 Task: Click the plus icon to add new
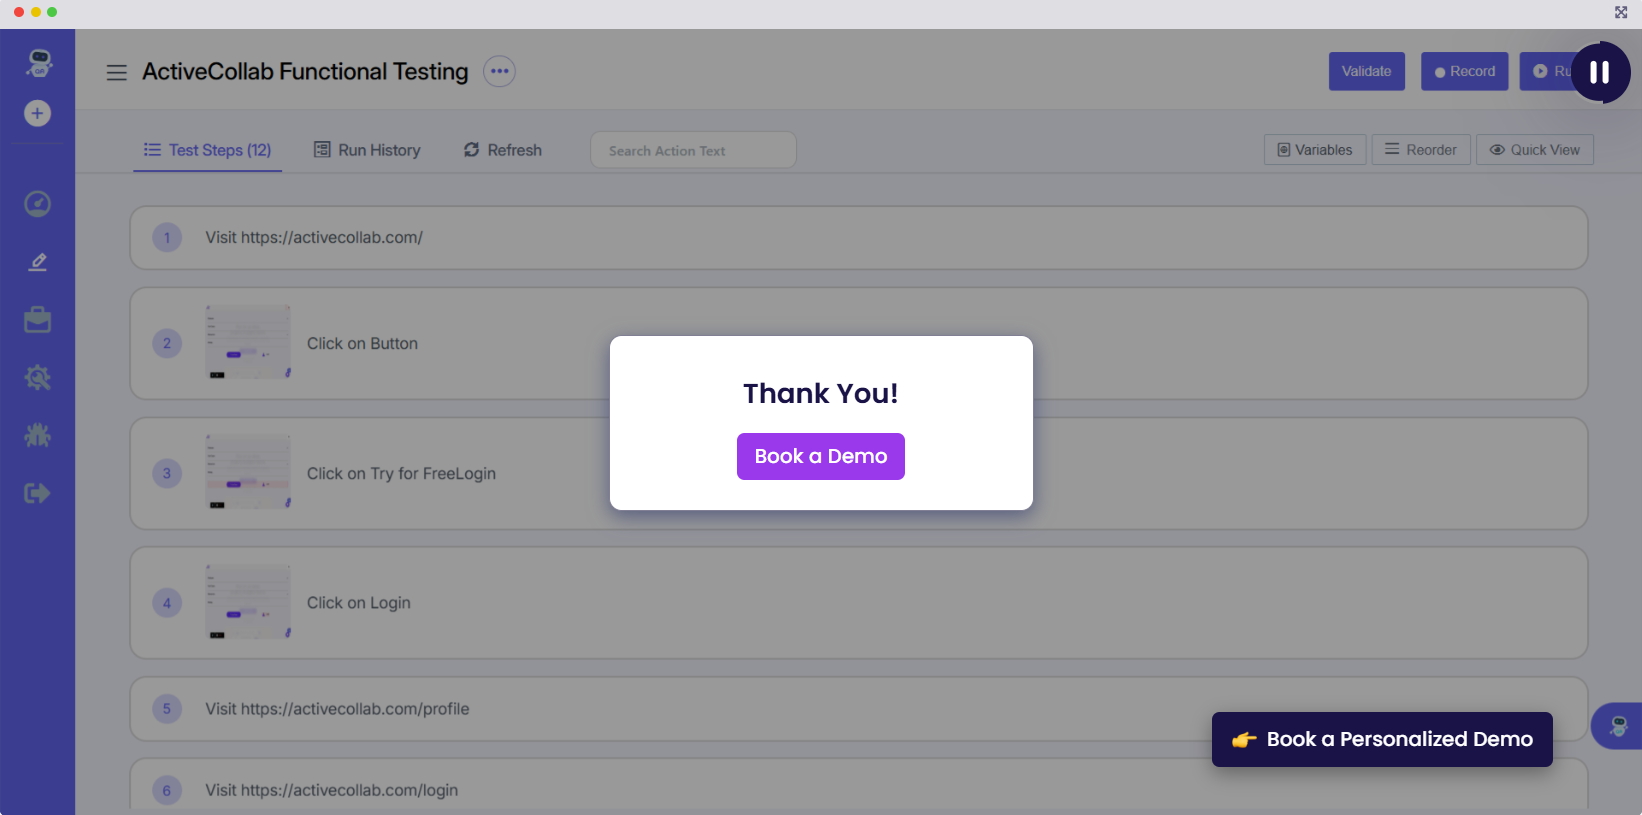[x=37, y=113]
